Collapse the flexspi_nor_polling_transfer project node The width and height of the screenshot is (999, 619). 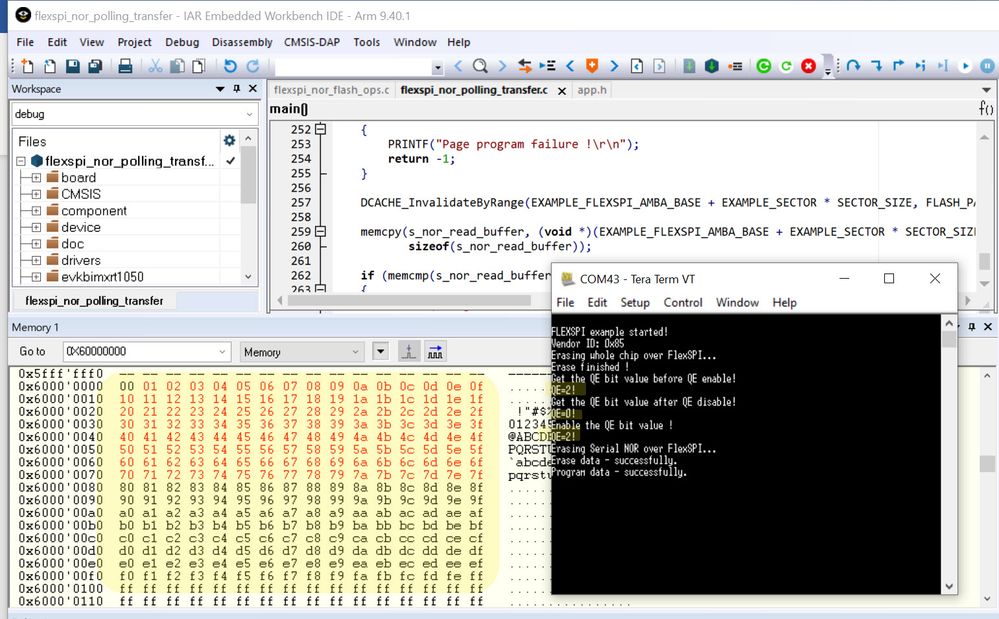coord(21,161)
